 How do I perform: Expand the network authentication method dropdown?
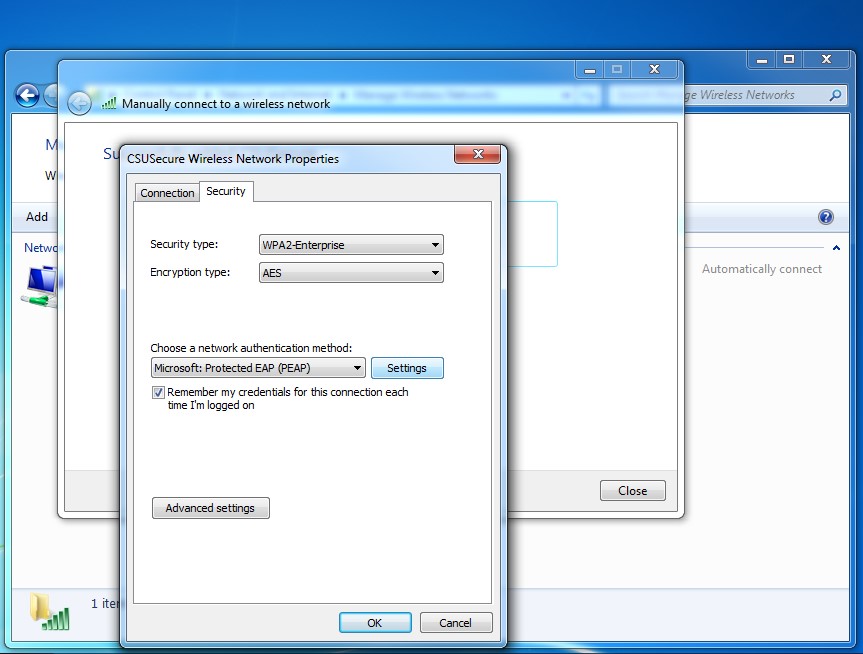pos(258,368)
